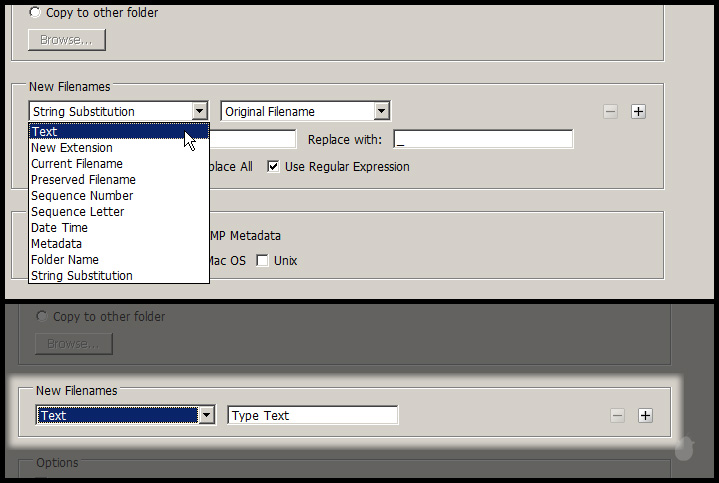The width and height of the screenshot is (719, 483).
Task: Pick Preserved Filename from the list
Action: 83,180
